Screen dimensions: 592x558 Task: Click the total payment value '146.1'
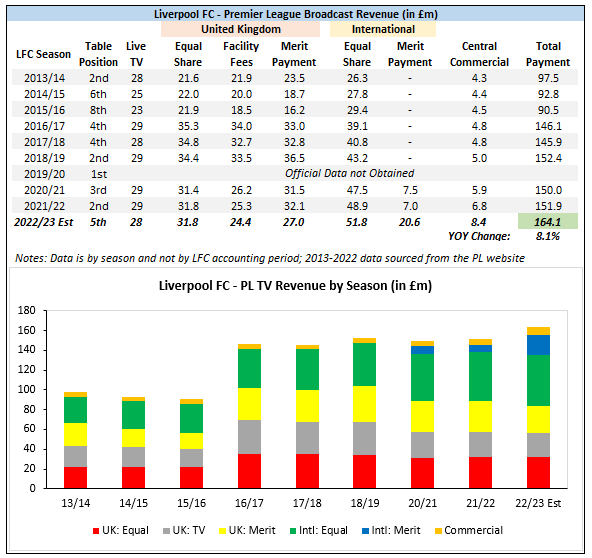pos(548,126)
